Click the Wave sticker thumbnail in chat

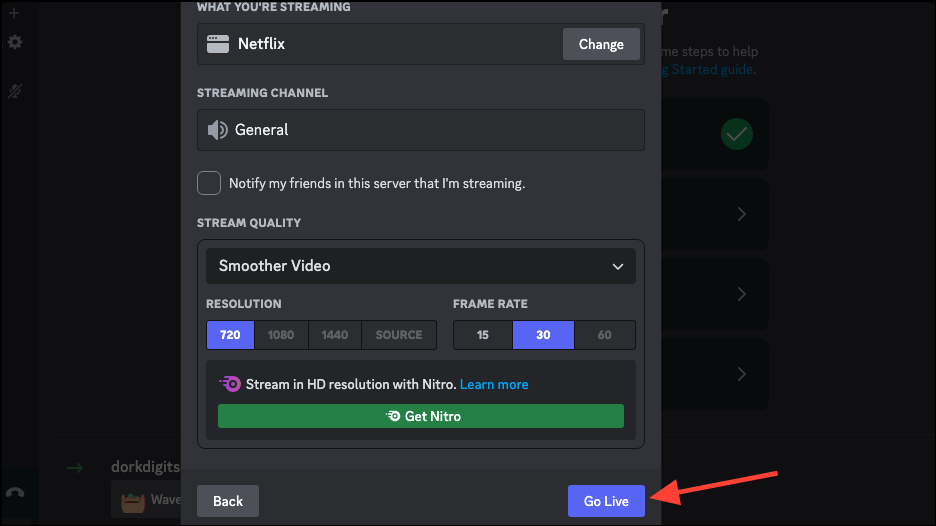coord(133,502)
